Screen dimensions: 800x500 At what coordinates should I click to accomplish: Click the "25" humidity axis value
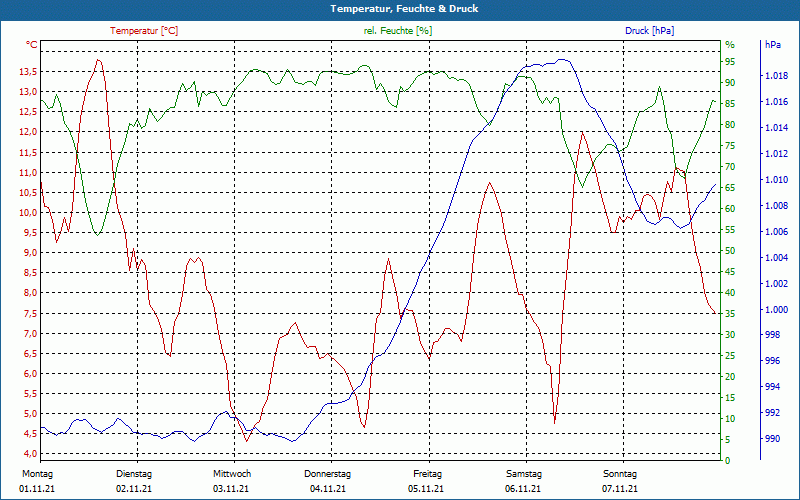(x=730, y=356)
